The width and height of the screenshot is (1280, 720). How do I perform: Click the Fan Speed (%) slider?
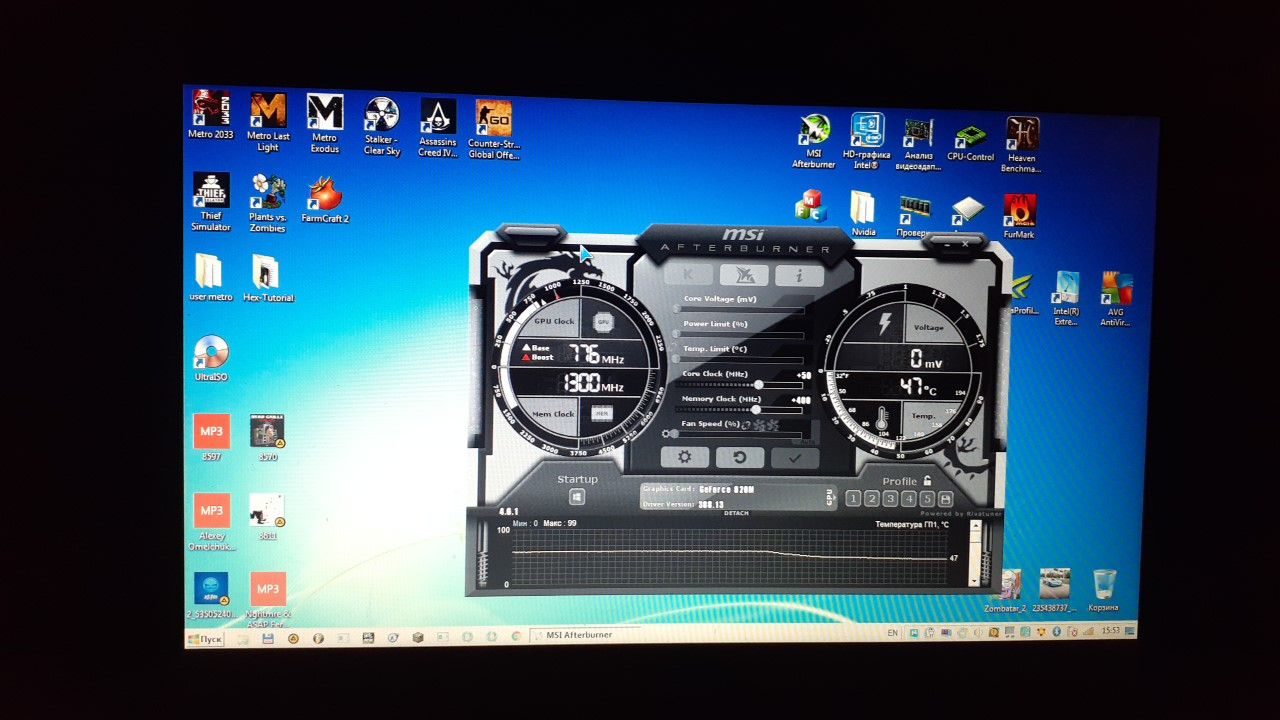tap(737, 433)
